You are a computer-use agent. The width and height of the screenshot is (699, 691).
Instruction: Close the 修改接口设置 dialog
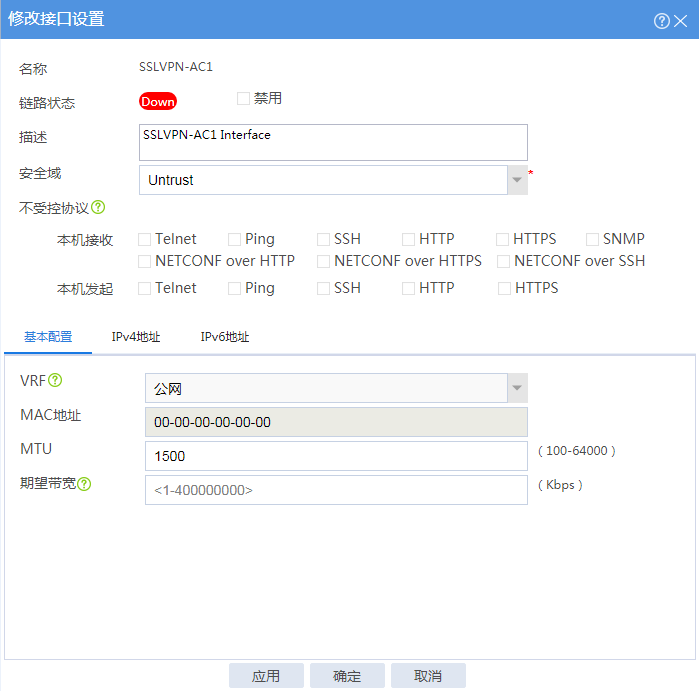(681, 21)
